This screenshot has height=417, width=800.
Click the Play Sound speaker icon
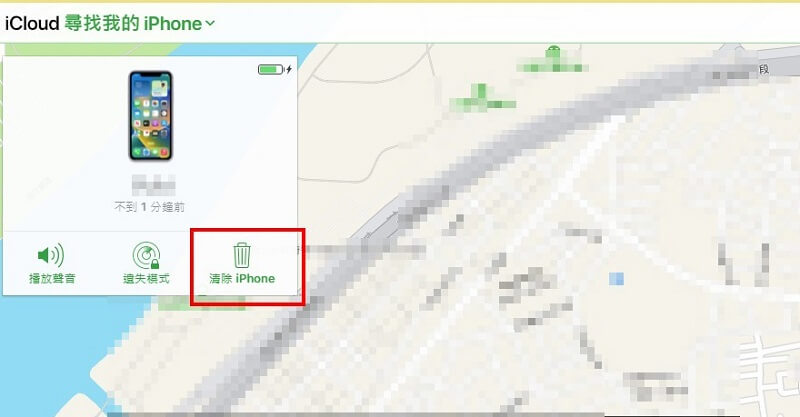pos(51,255)
